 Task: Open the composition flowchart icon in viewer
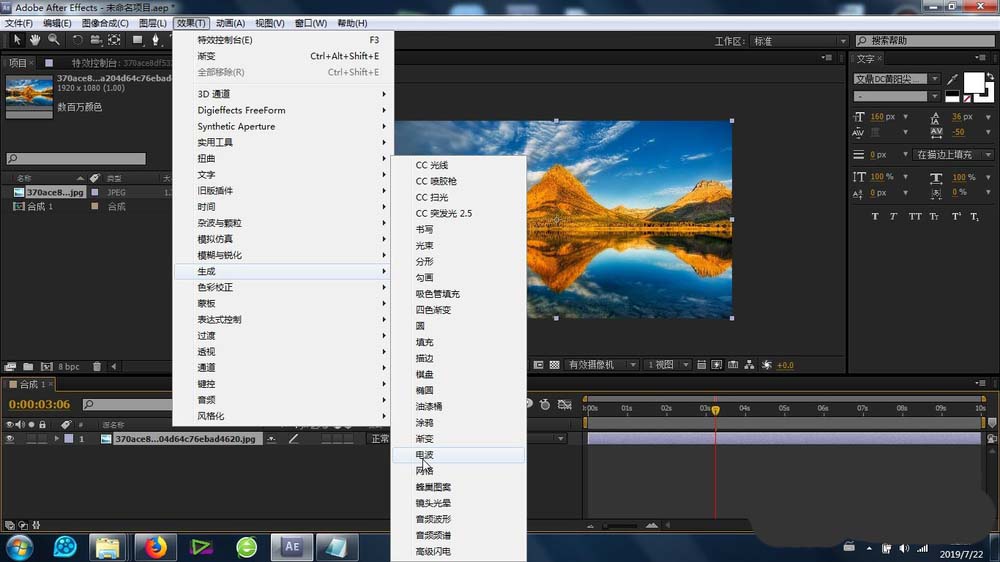pos(749,365)
